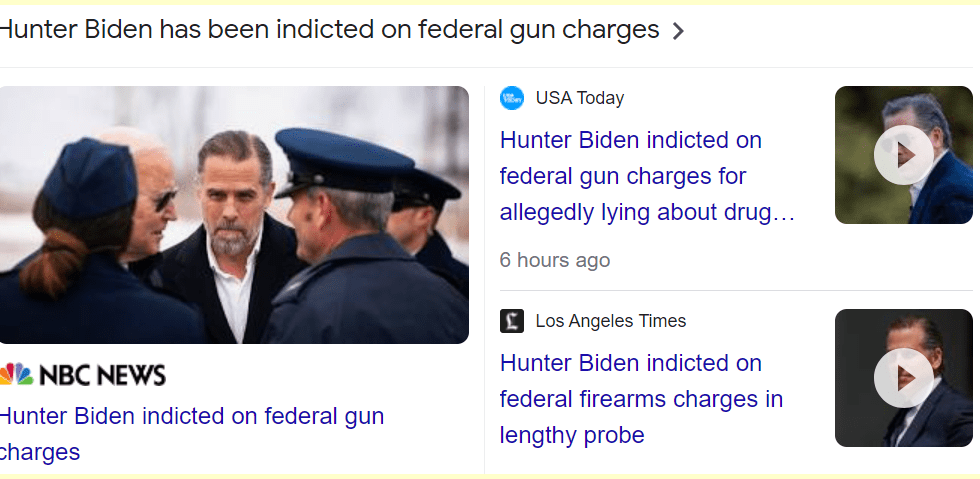
Task: Open the 'federal firearms charges in lengthy probe' article
Action: coord(641,399)
